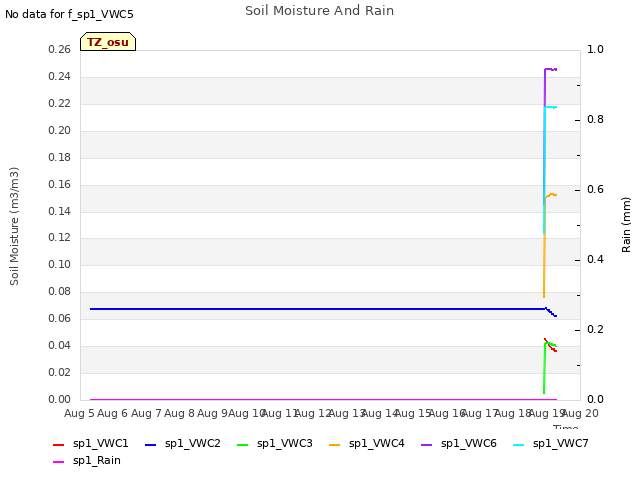The height and width of the screenshot is (480, 640).
Task: Click the 'No data for f_sp1_VWC5' message
Action: (69, 14)
